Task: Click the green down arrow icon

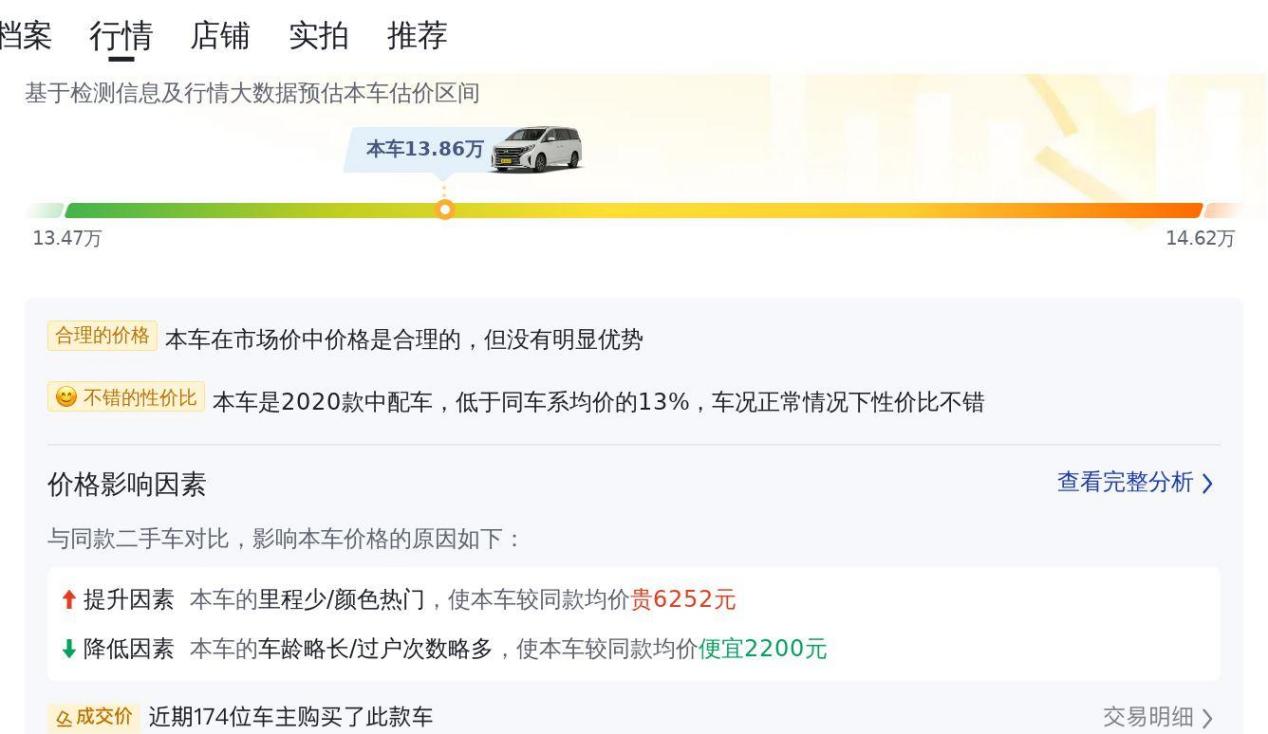Action: click(68, 649)
